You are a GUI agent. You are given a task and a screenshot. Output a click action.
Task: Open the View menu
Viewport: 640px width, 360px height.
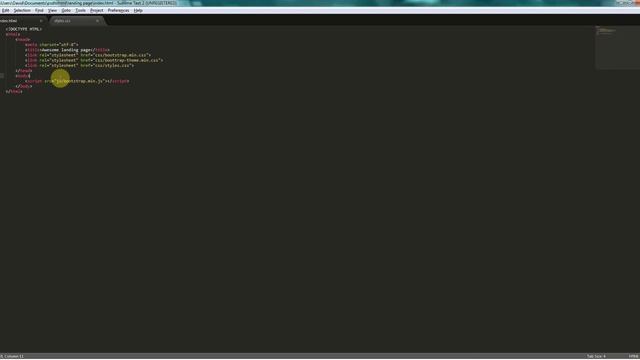tap(52, 10)
